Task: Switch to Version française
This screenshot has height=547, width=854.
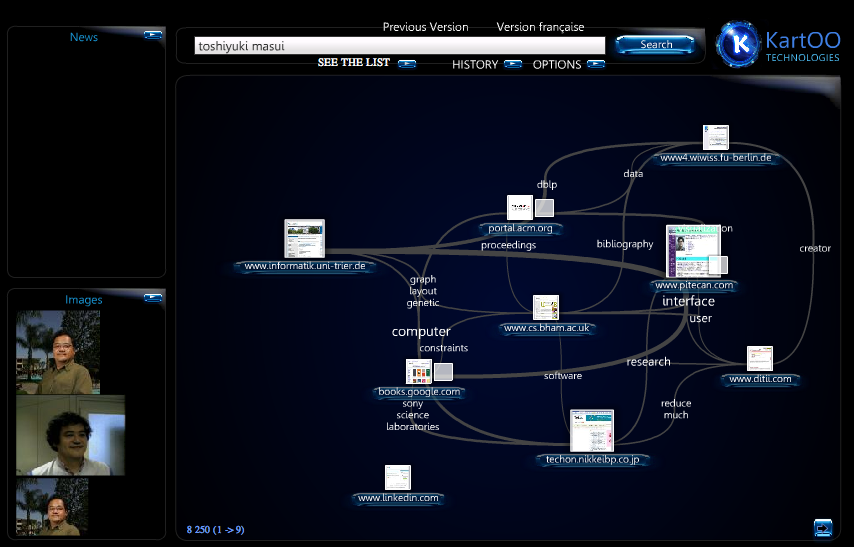Action: (540, 27)
